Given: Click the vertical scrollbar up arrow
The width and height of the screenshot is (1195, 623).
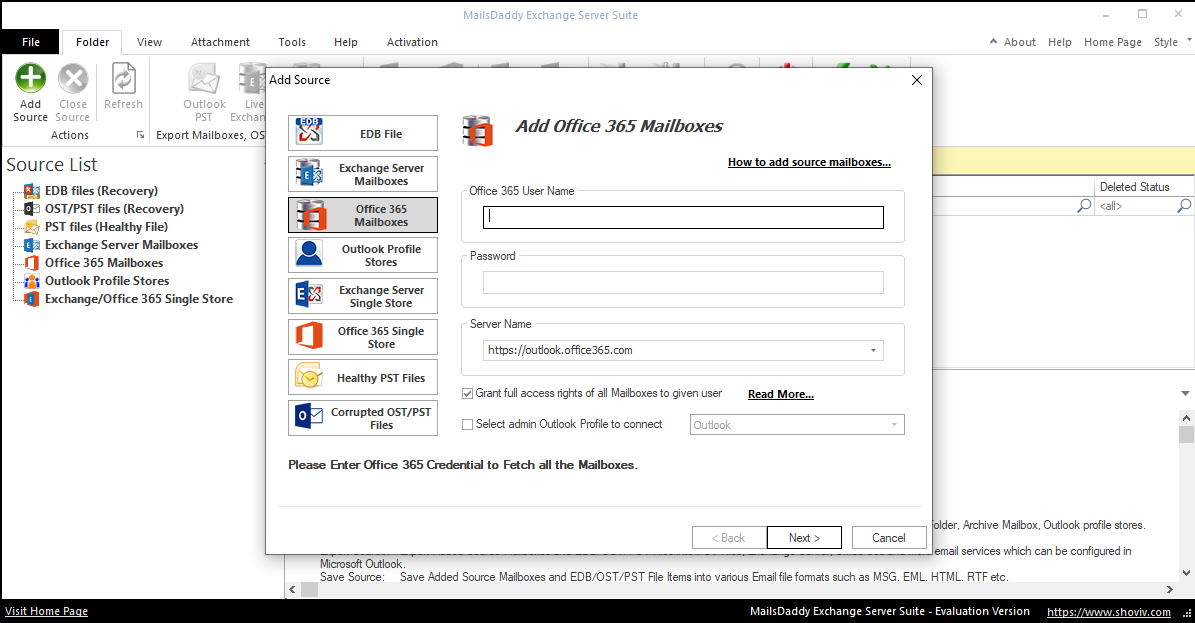Looking at the screenshot, I should (x=1186, y=418).
